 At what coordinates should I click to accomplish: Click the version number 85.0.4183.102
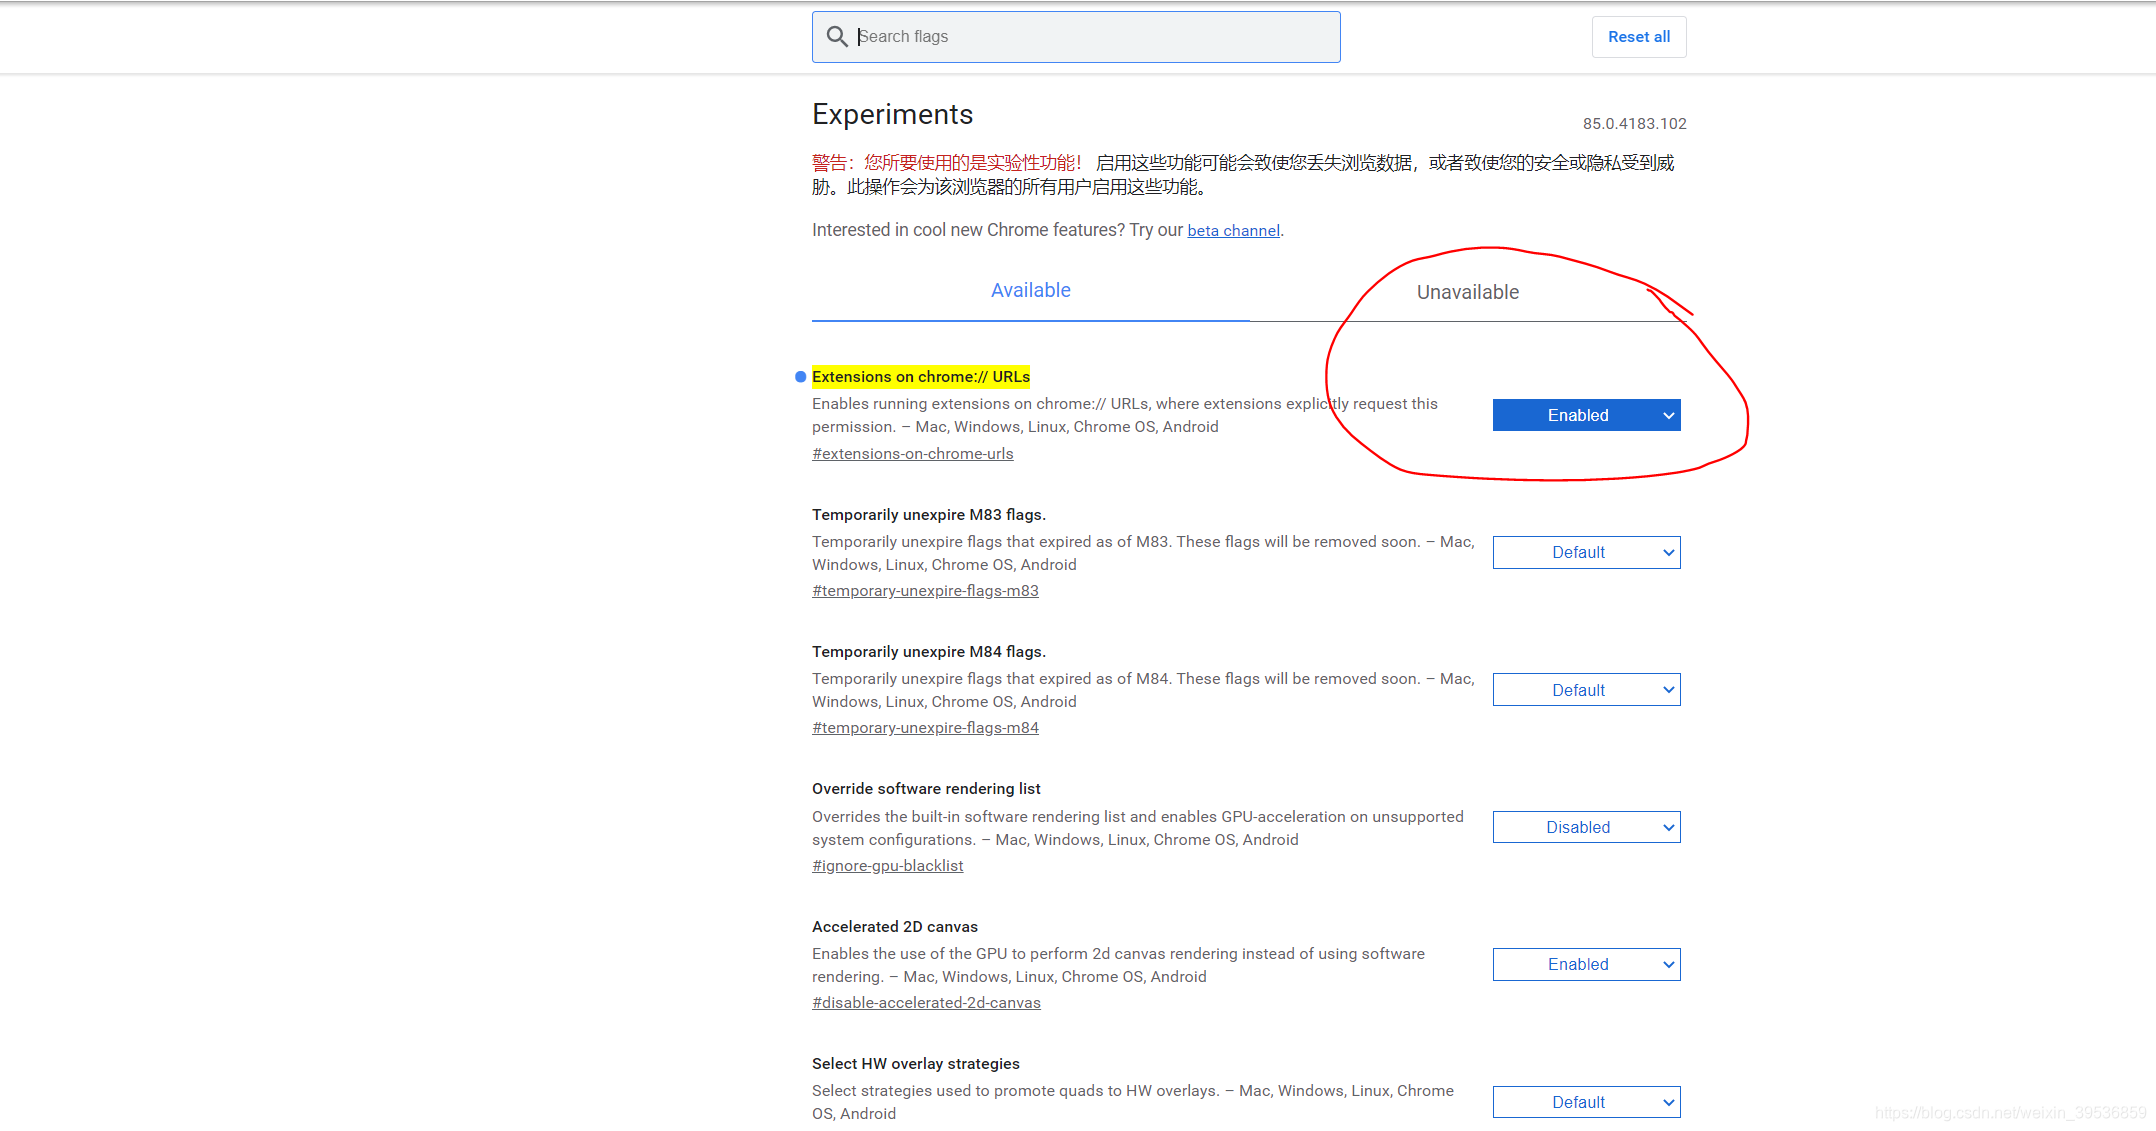(x=1634, y=124)
